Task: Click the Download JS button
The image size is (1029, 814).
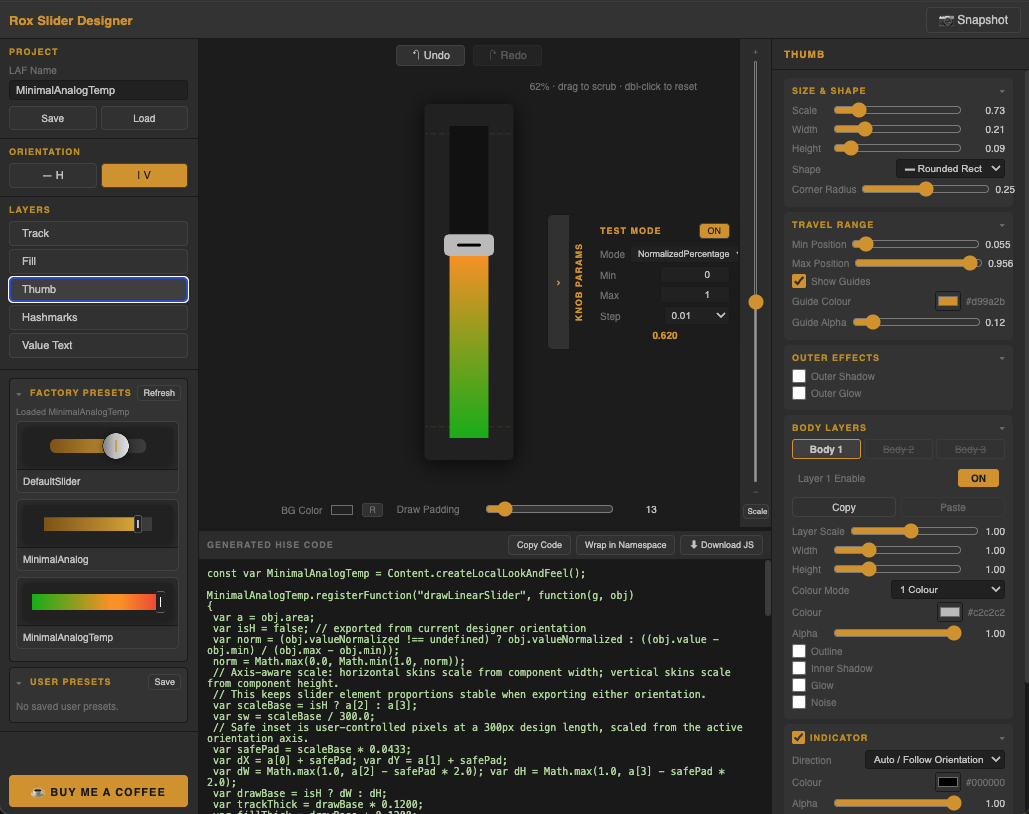Action: coord(721,545)
